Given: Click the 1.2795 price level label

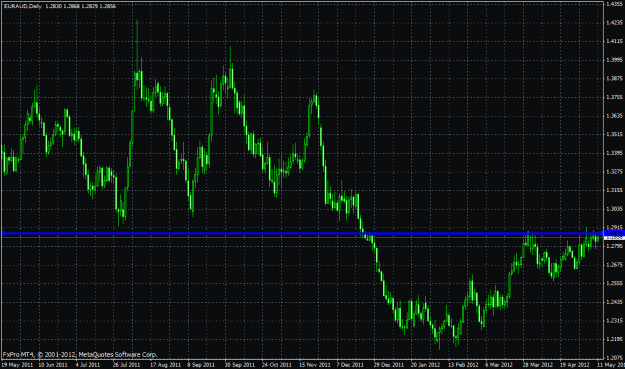Looking at the screenshot, I should 614,246.
